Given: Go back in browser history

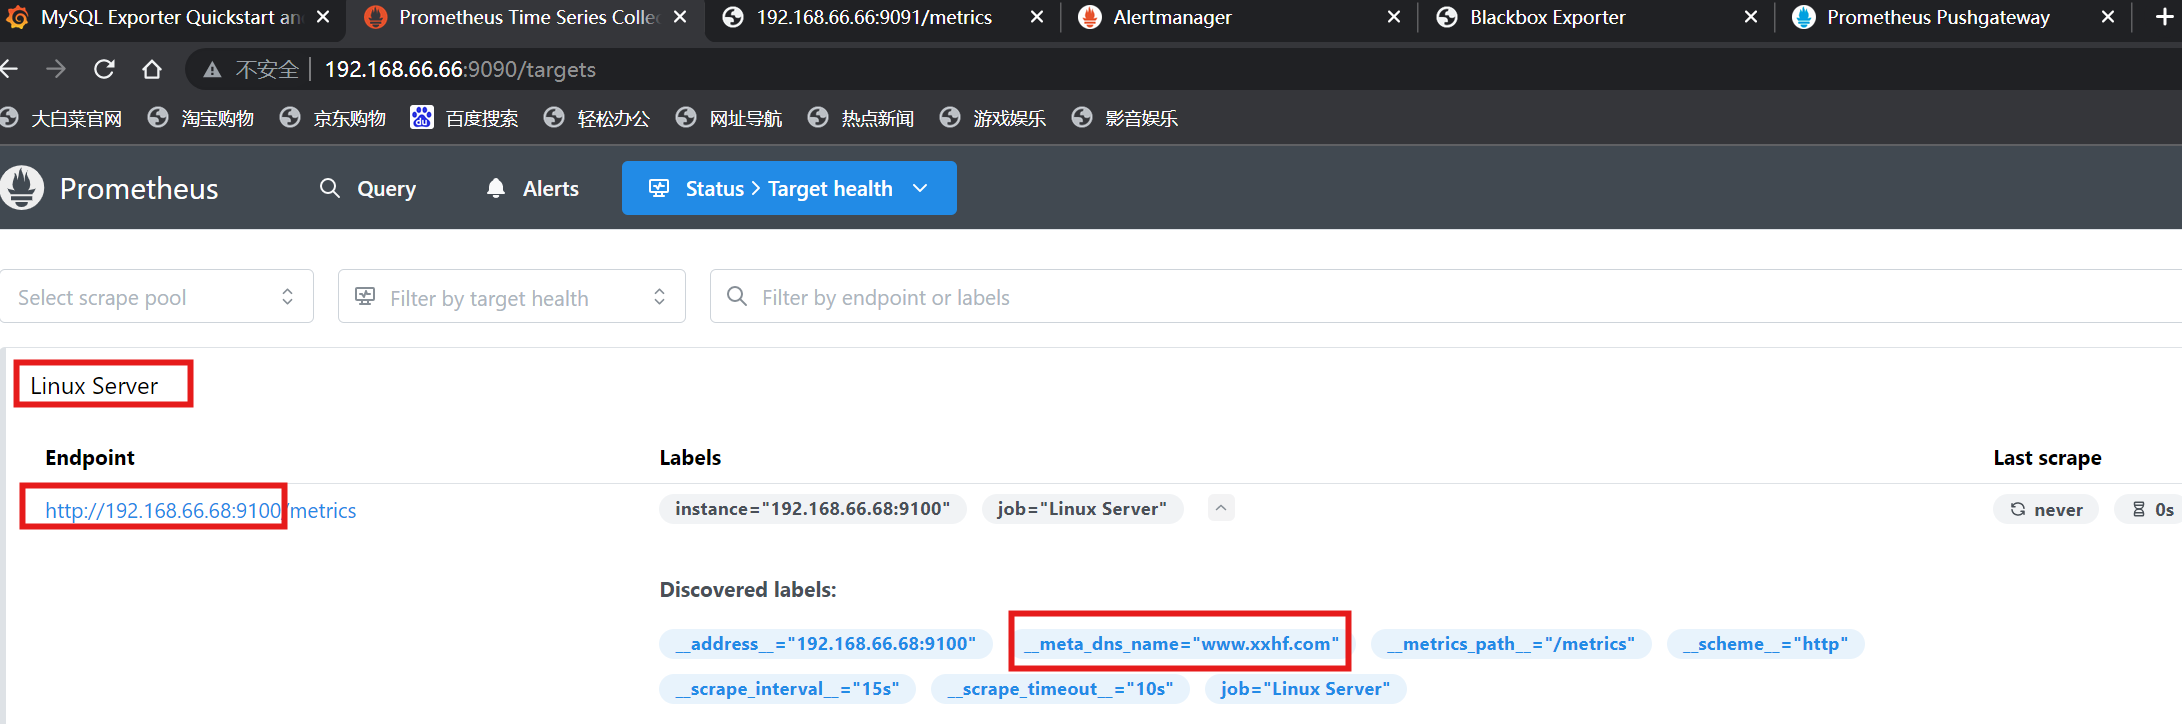Looking at the screenshot, I should point(10,69).
